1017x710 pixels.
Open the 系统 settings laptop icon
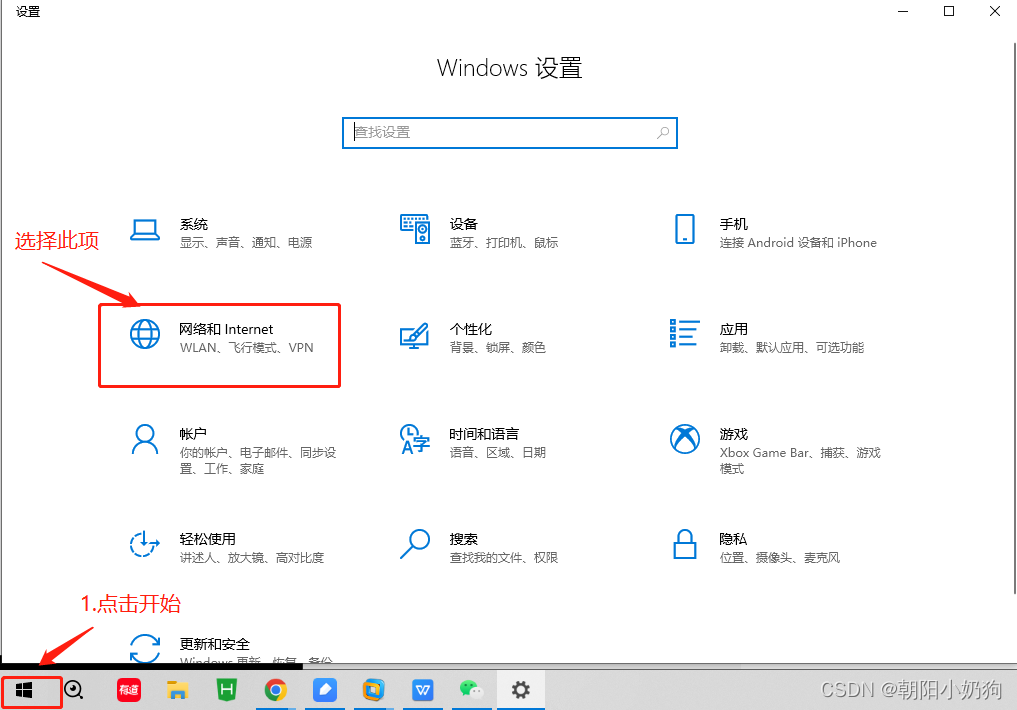tap(145, 230)
